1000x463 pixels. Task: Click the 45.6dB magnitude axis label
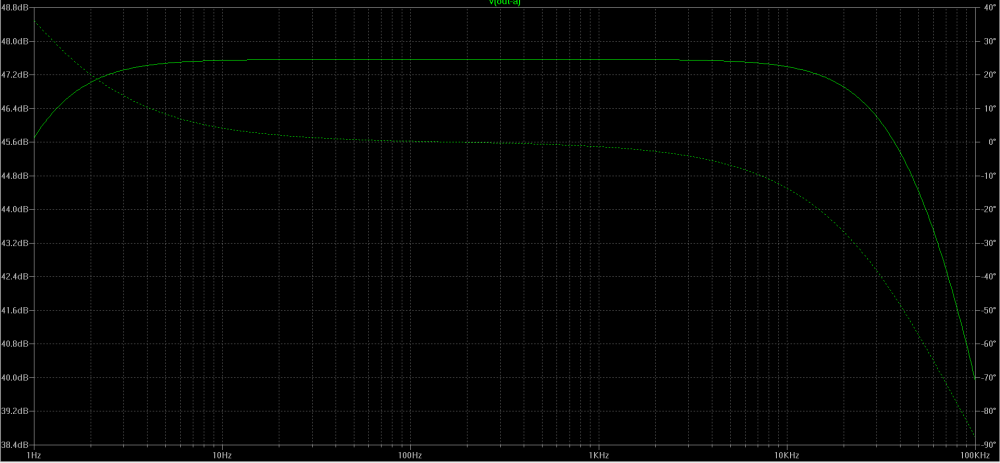(x=16, y=142)
